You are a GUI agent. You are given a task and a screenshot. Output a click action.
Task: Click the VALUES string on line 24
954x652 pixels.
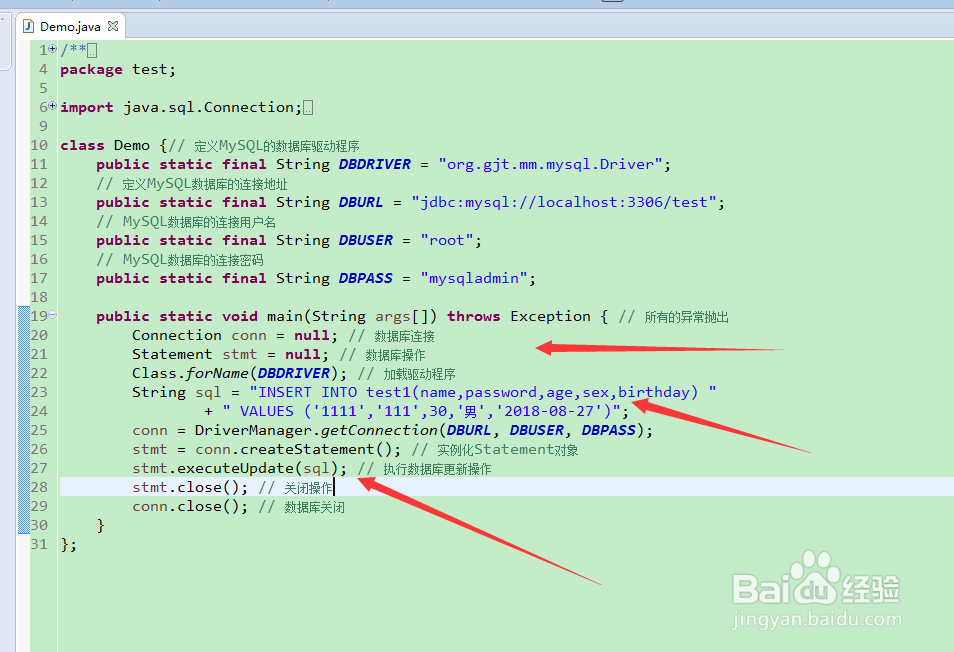pyautogui.click(x=422, y=411)
